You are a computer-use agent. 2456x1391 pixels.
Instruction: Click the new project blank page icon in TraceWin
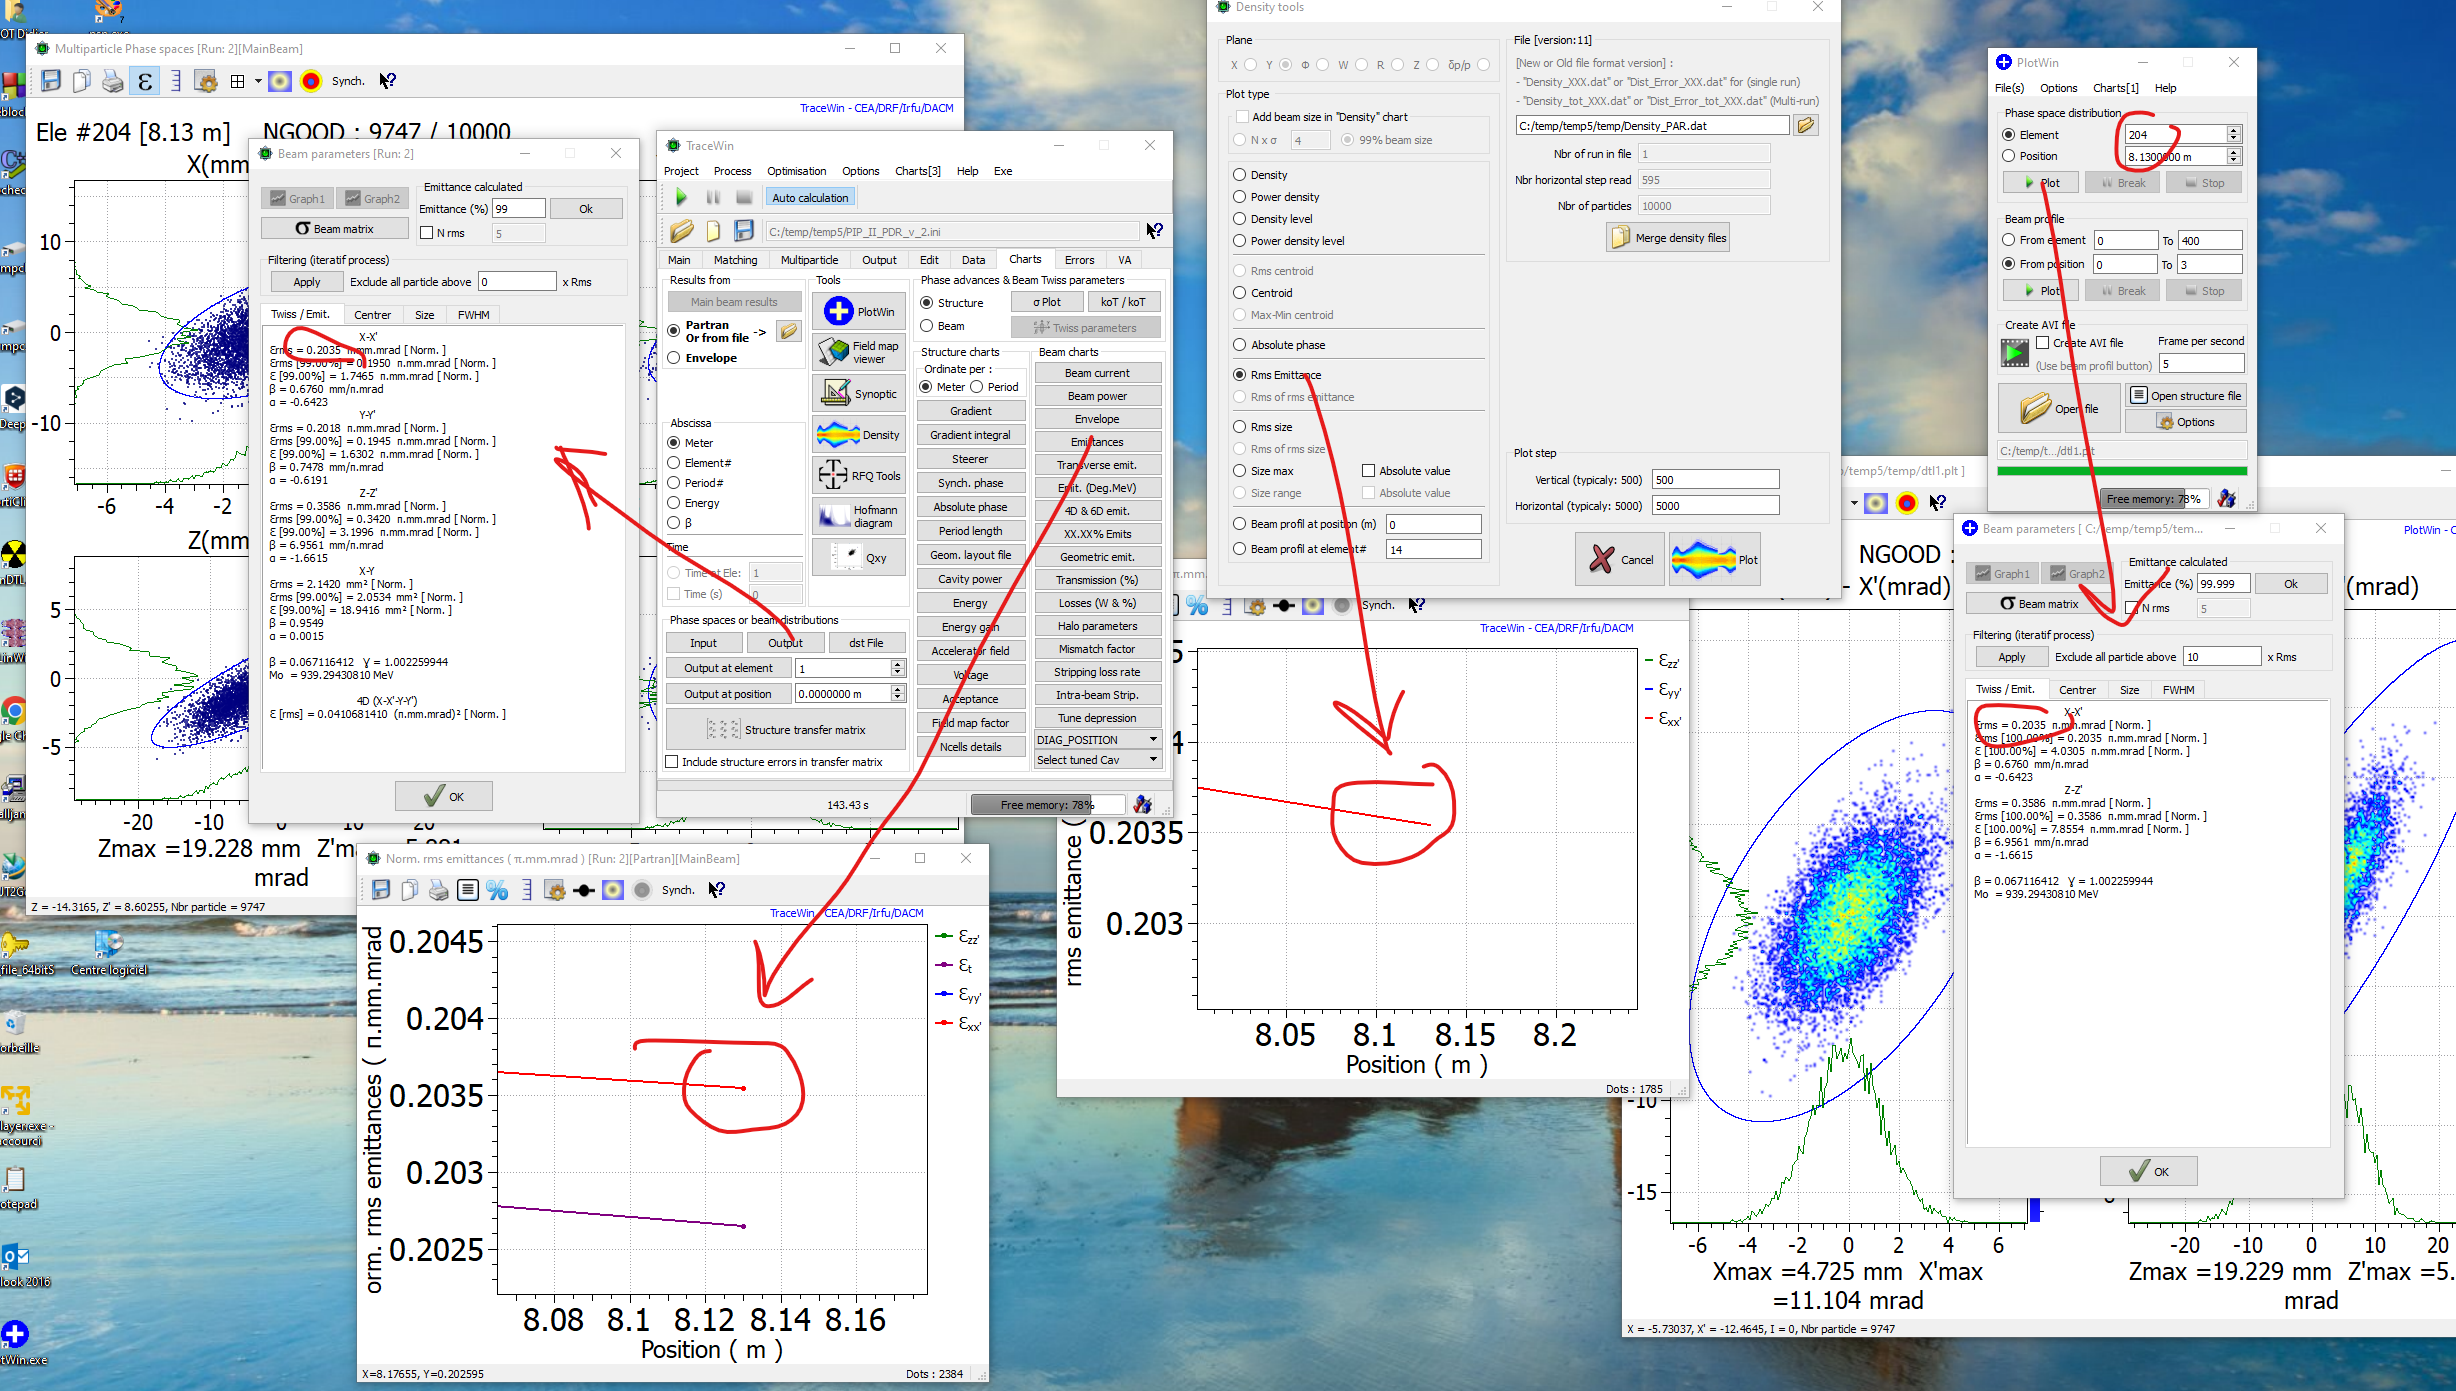(x=713, y=231)
